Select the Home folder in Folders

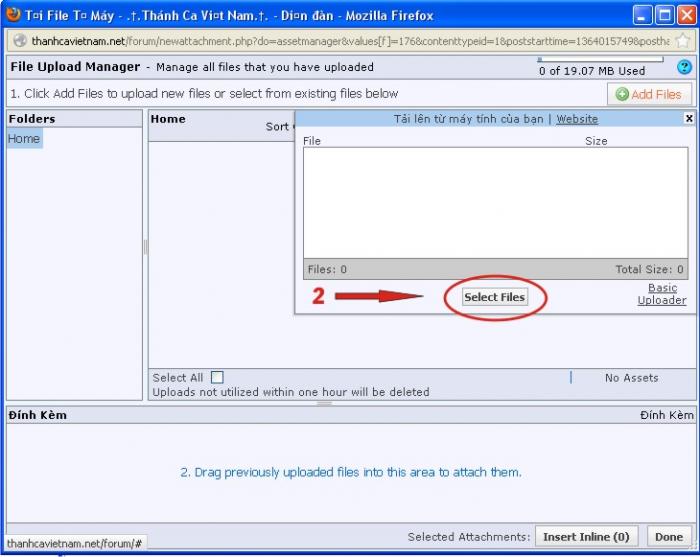[24, 139]
